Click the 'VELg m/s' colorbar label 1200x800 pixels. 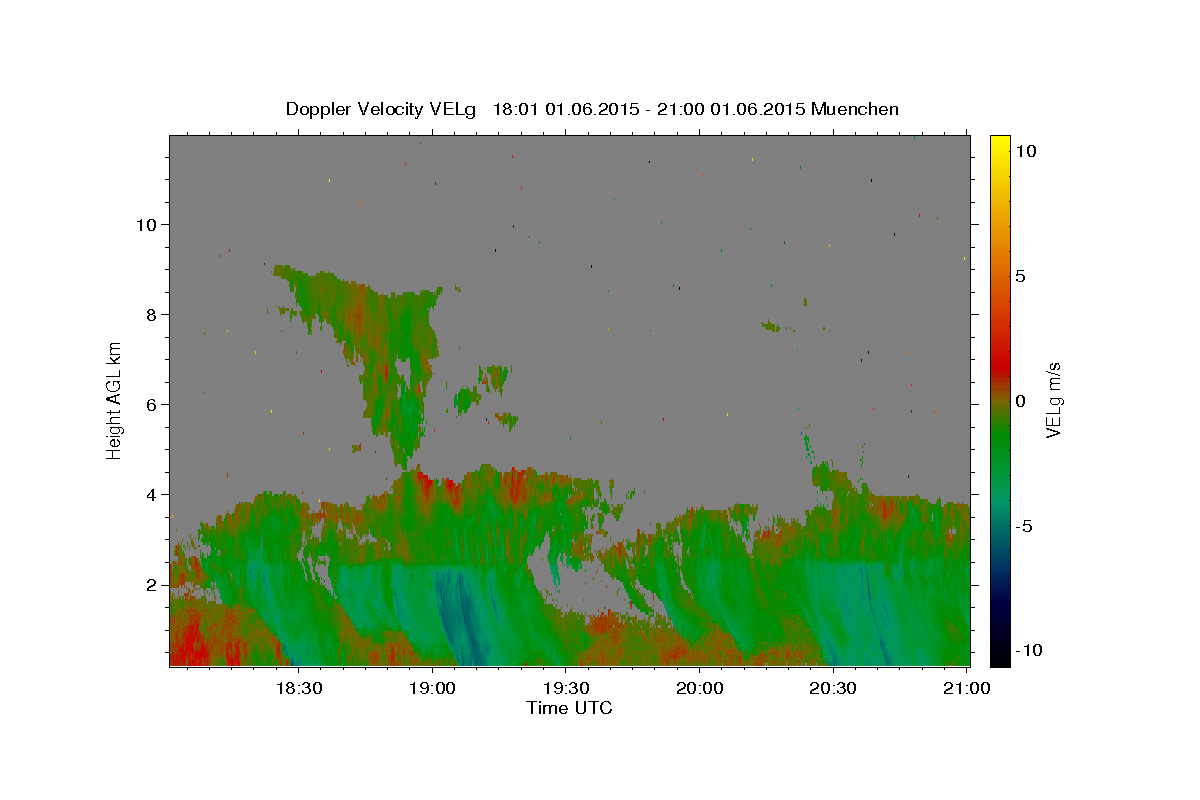pyautogui.click(x=1054, y=400)
